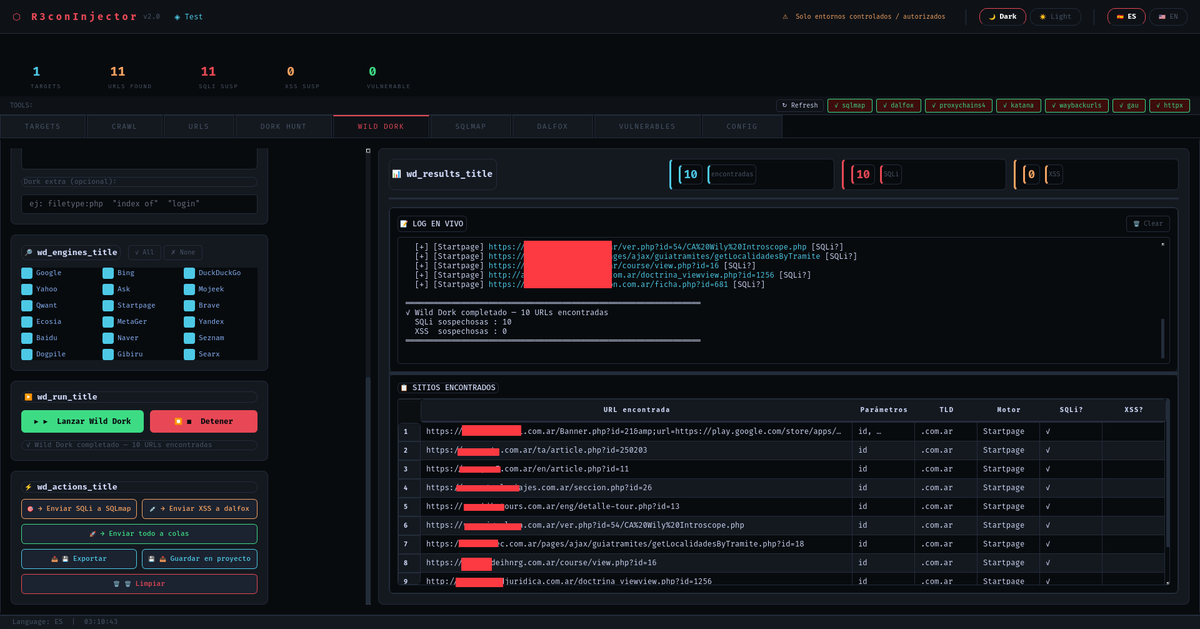Click Lanzar Wild Dork button
This screenshot has height=629, width=1200.
tap(82, 421)
